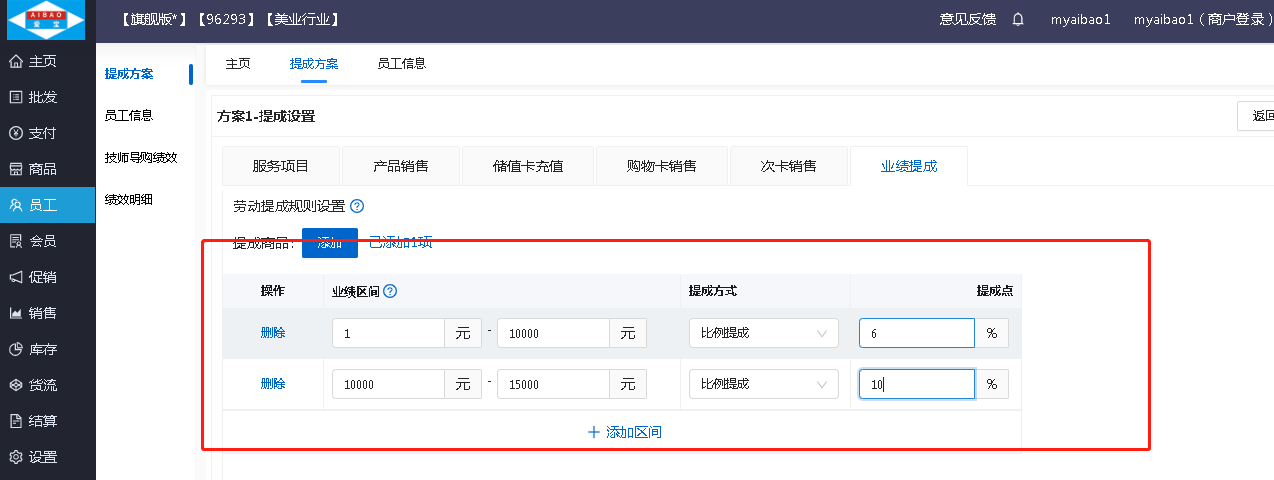Click the 员工 staff sidebar icon

click(15, 205)
